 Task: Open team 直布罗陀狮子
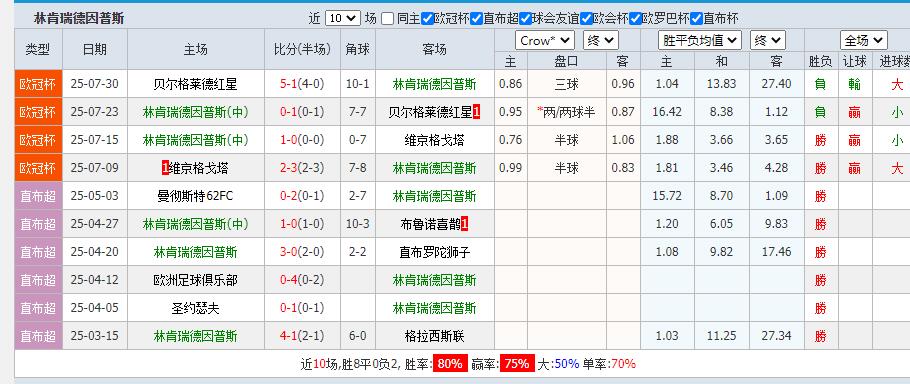(x=435, y=252)
